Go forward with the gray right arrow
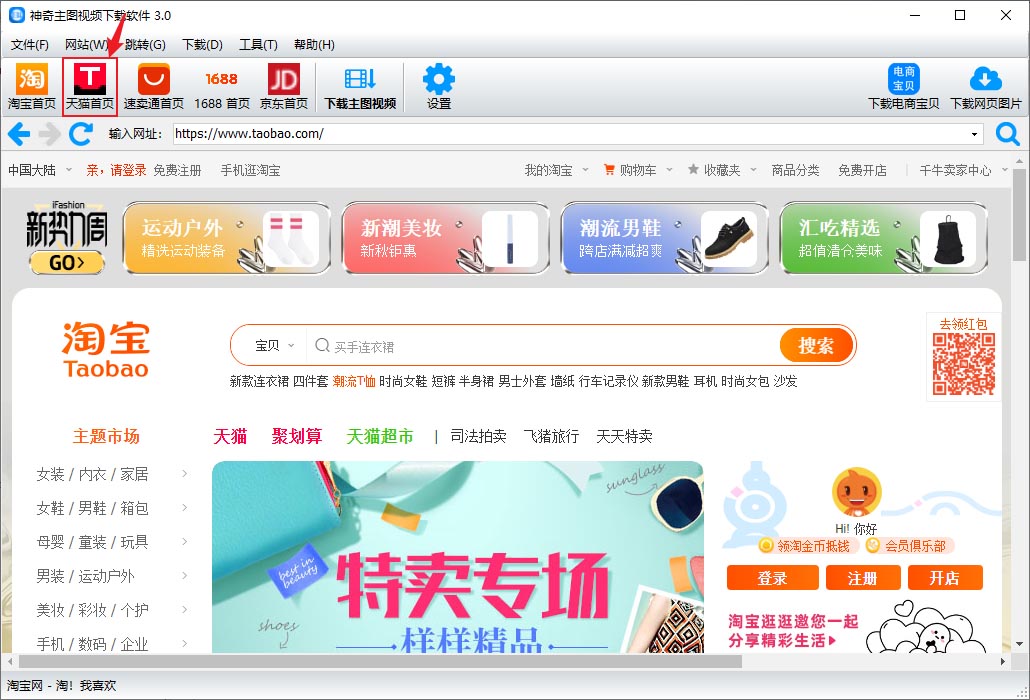1030x700 pixels. (x=49, y=134)
